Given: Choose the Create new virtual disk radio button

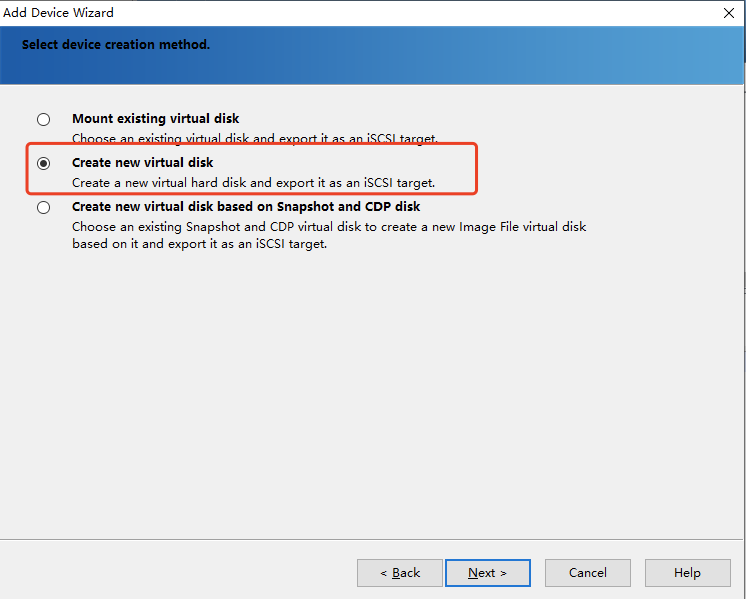Looking at the screenshot, I should click(43, 163).
